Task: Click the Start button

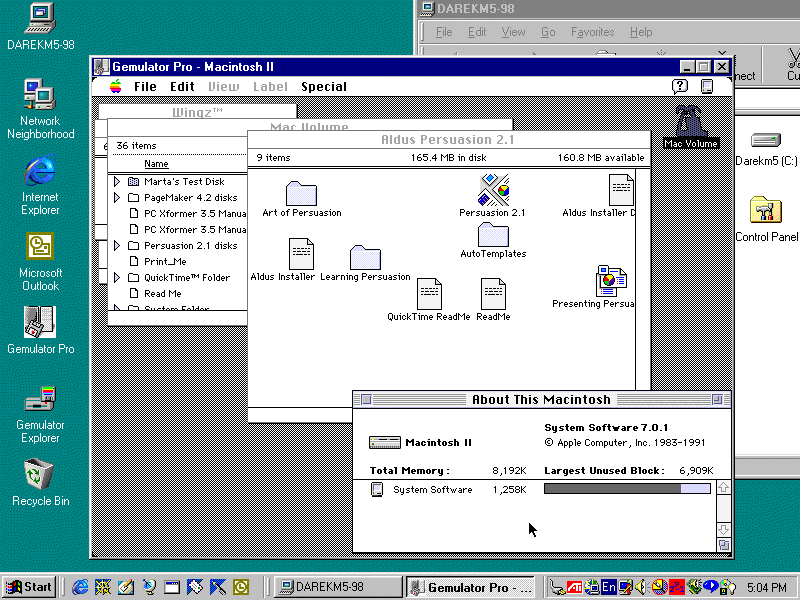Action: 29,587
